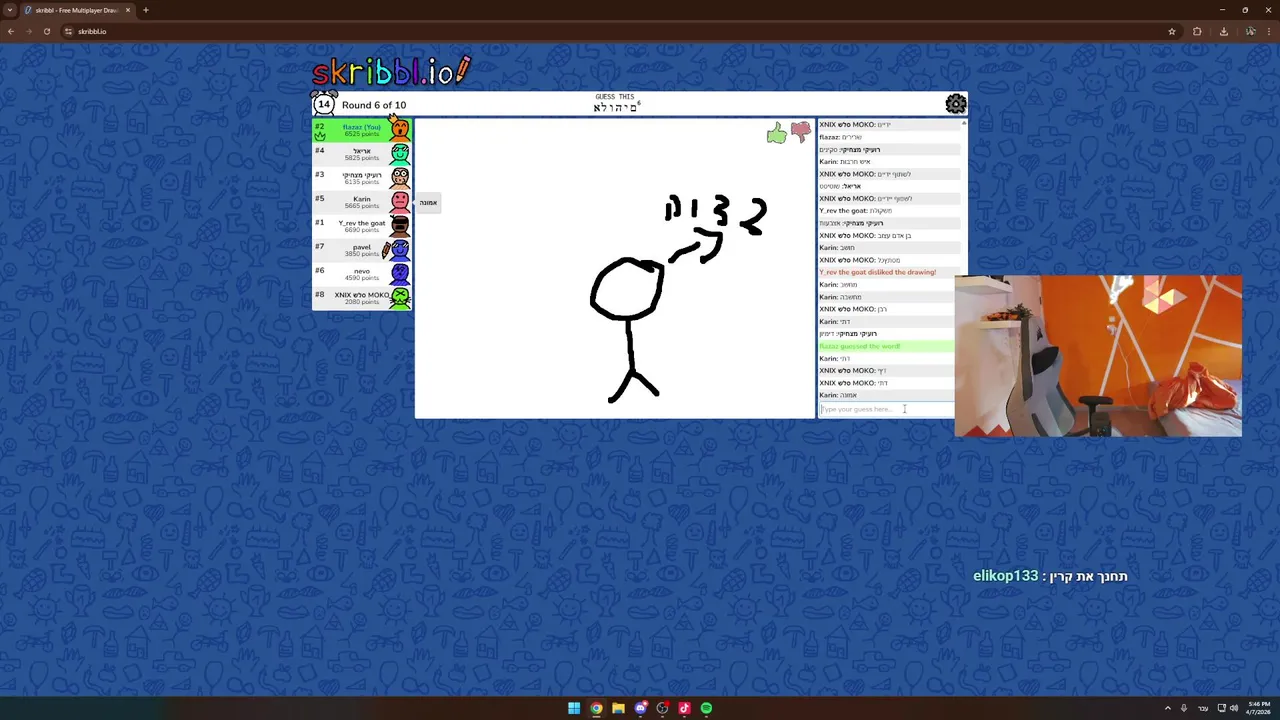Screen dimensions: 1280x720
Task: Open File Explorer from the taskbar
Action: (618, 708)
